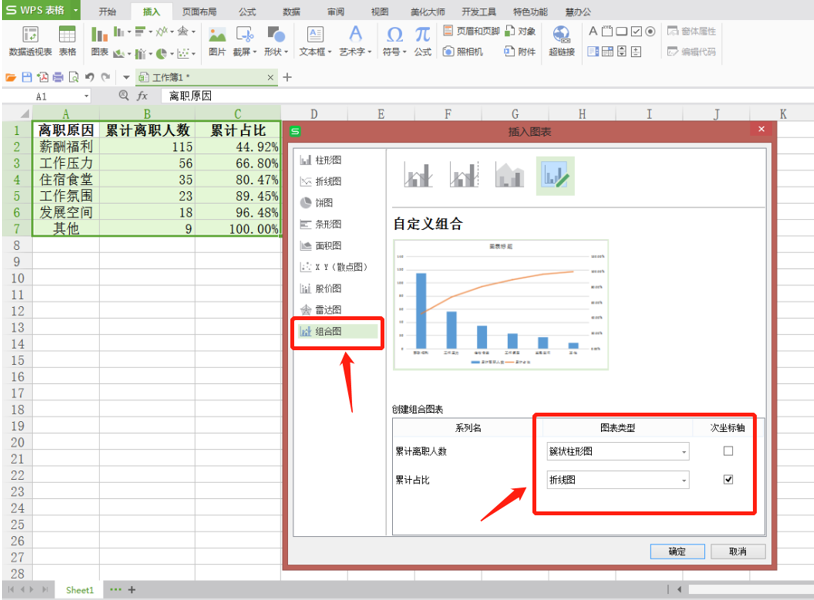Insert an attachment with 附件

tap(520, 51)
